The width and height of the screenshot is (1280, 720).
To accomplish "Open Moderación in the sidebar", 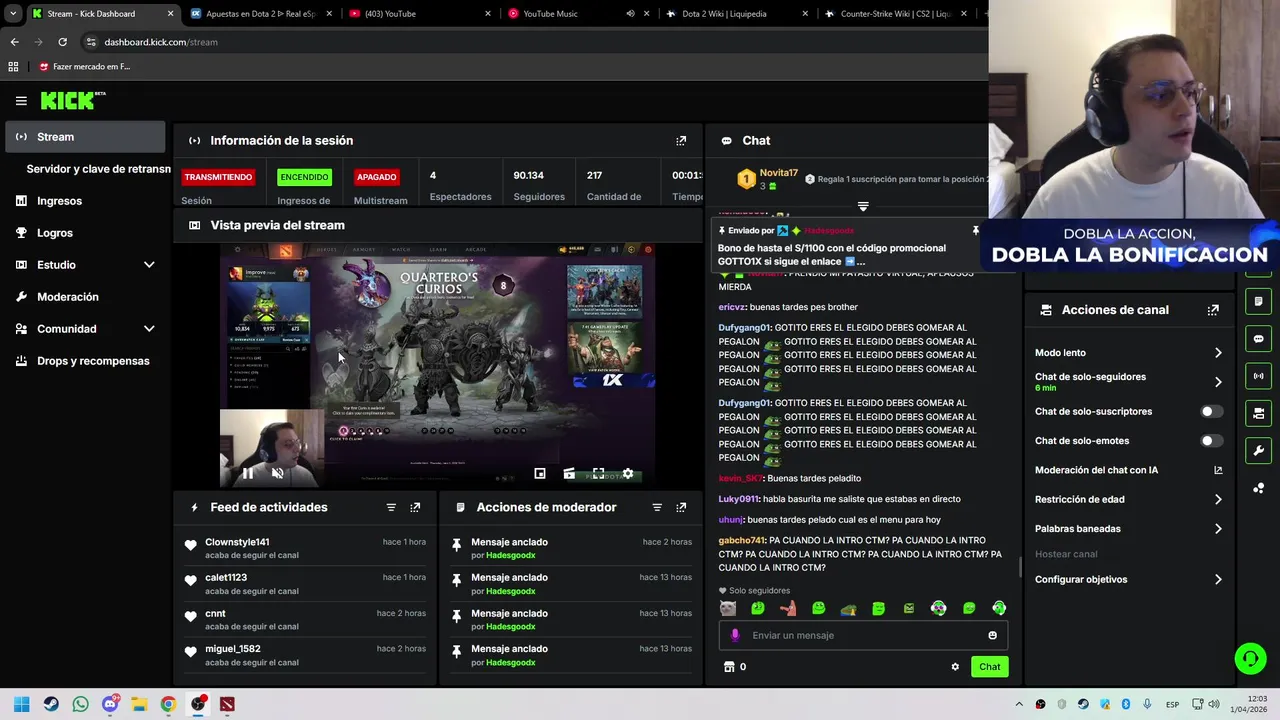I will [x=84, y=297].
